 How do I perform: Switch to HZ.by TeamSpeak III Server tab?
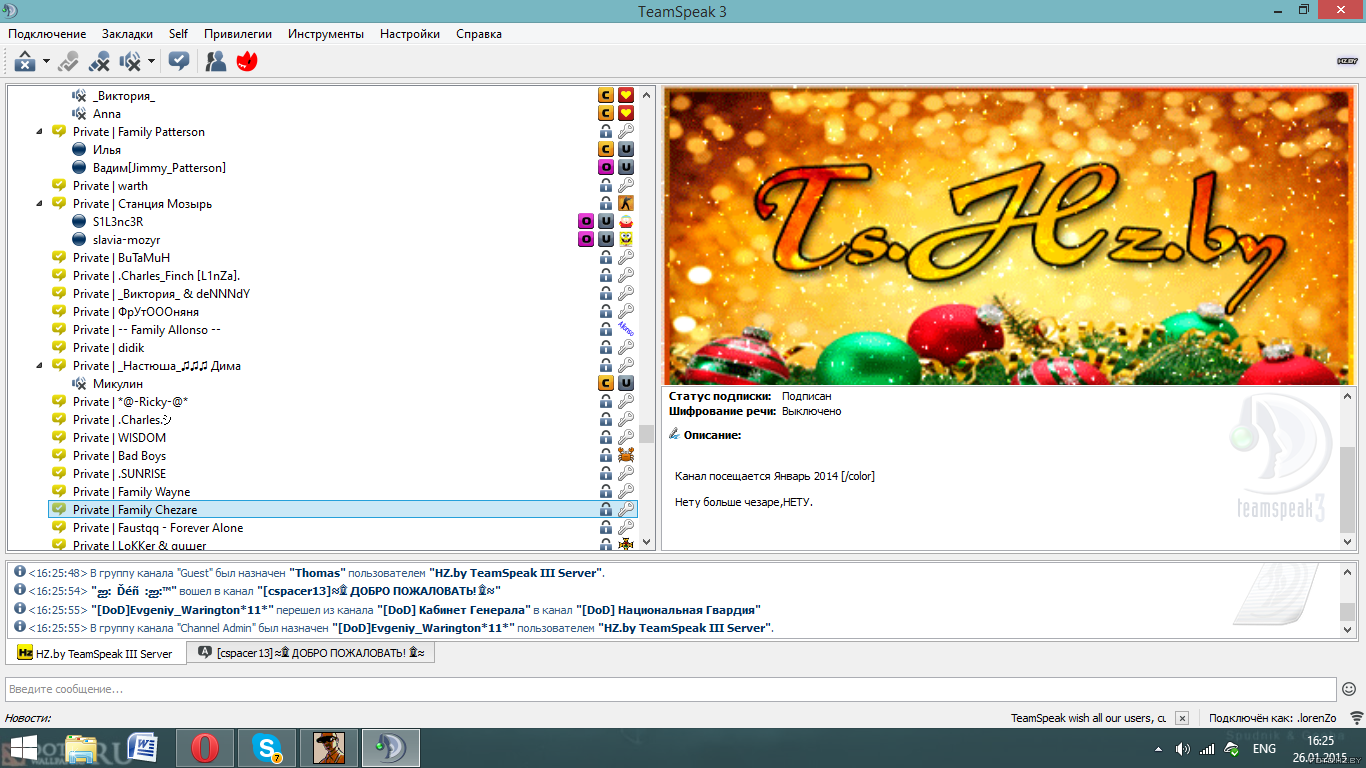96,654
